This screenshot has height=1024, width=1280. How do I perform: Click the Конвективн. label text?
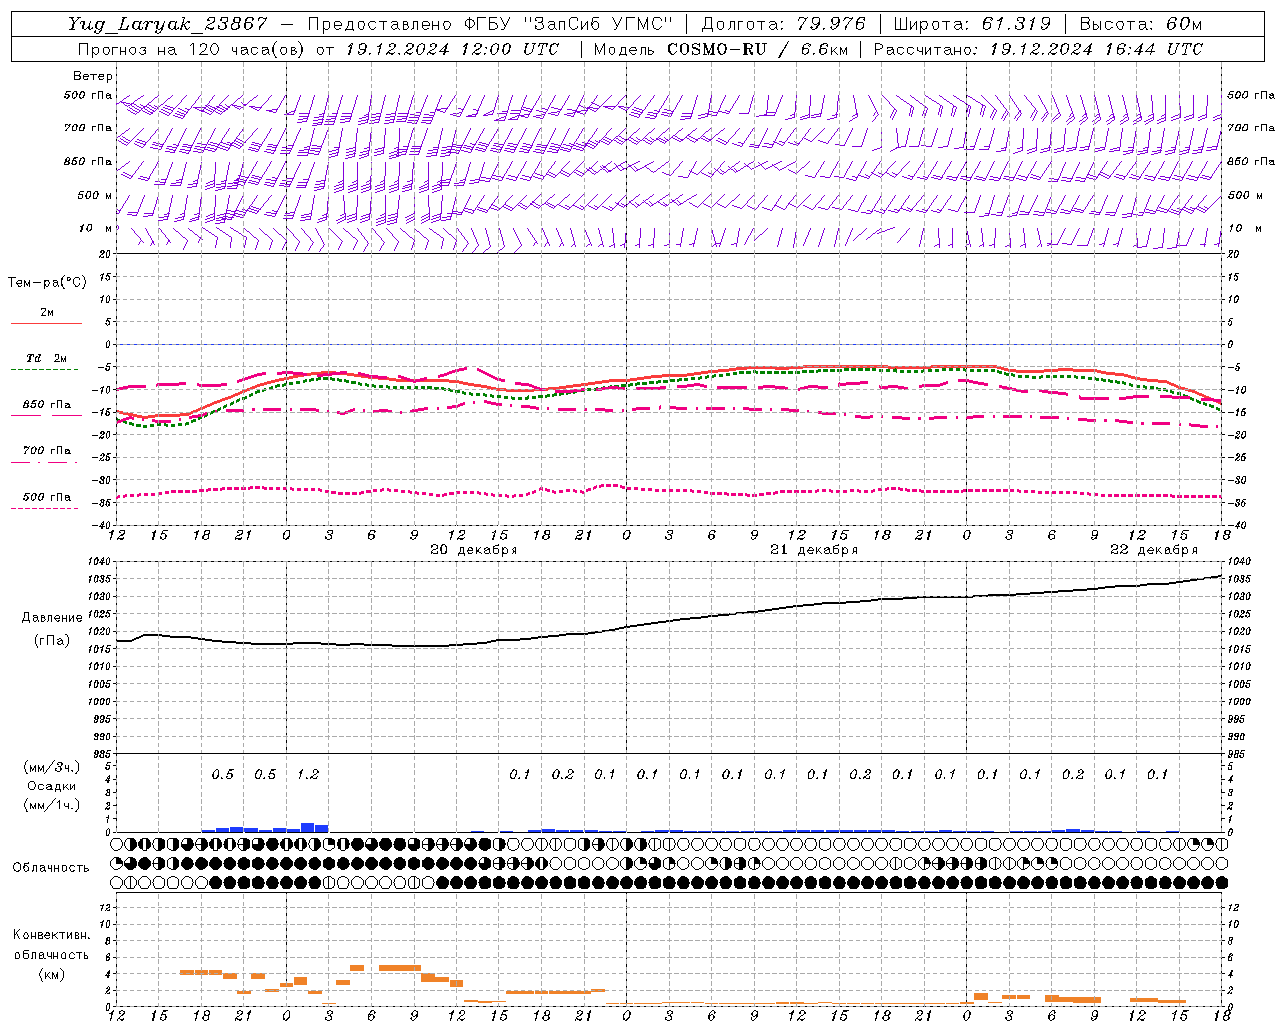point(52,935)
